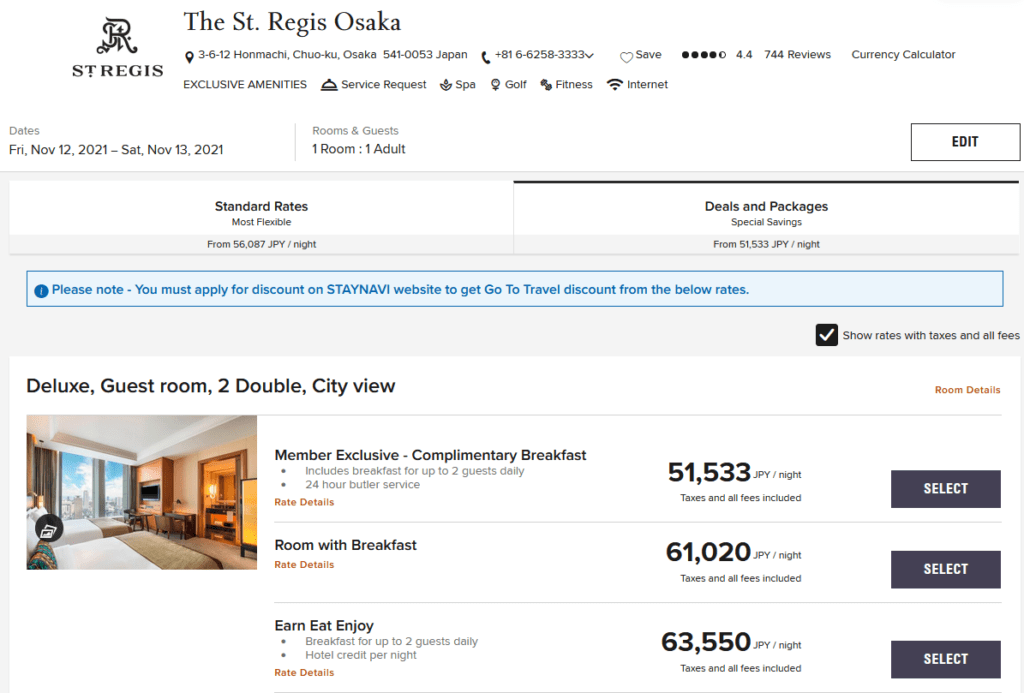The width and height of the screenshot is (1024, 693).
Task: Open Rate Details for Room with Breakfast
Action: [x=303, y=564]
